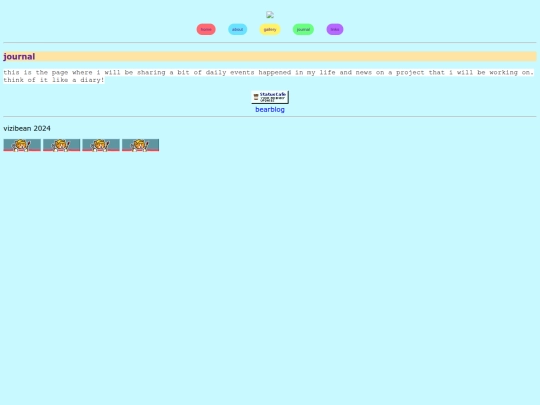Click the first angel badge from left
The width and height of the screenshot is (540, 405).
(22, 145)
